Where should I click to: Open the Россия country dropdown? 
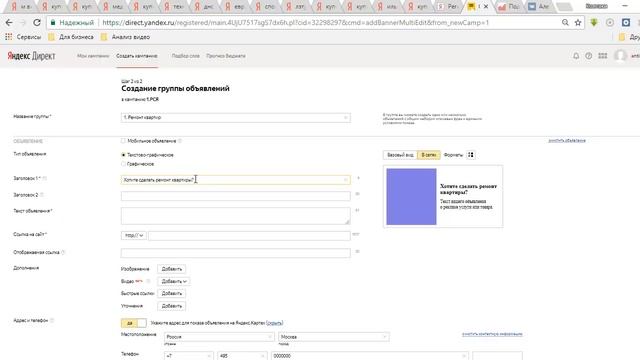219,337
